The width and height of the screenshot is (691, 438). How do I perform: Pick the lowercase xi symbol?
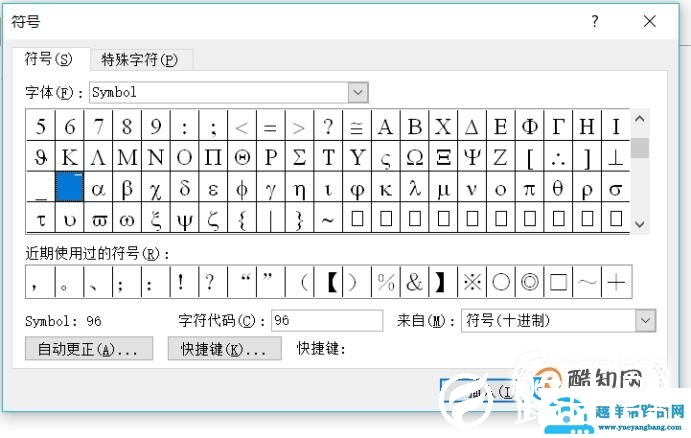[156, 218]
